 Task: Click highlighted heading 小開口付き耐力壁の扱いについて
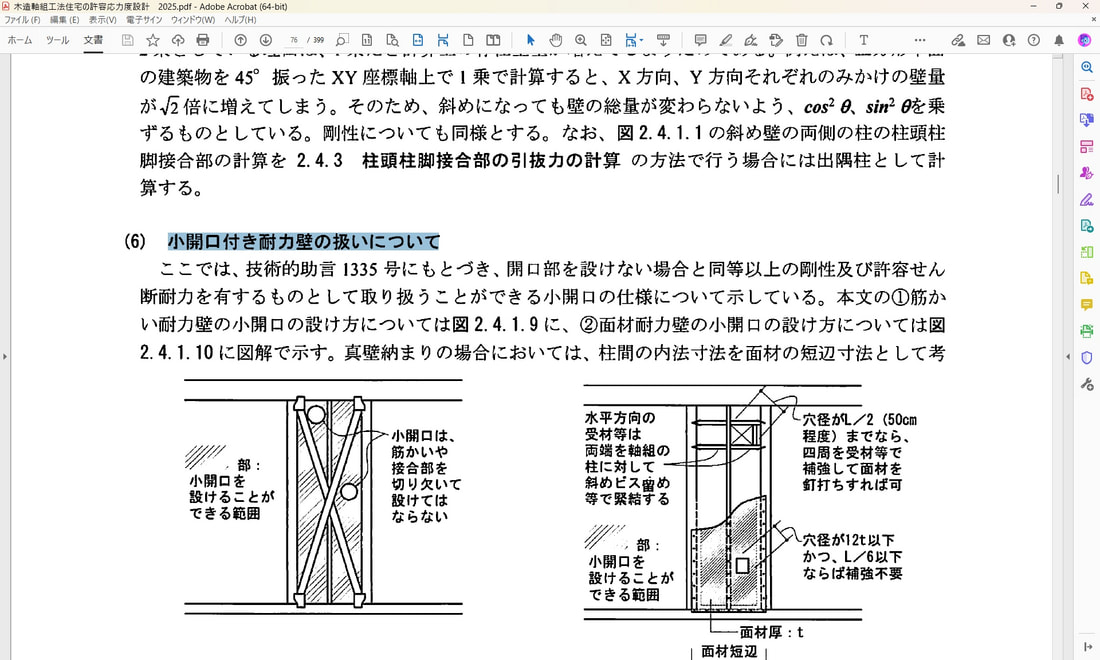304,241
